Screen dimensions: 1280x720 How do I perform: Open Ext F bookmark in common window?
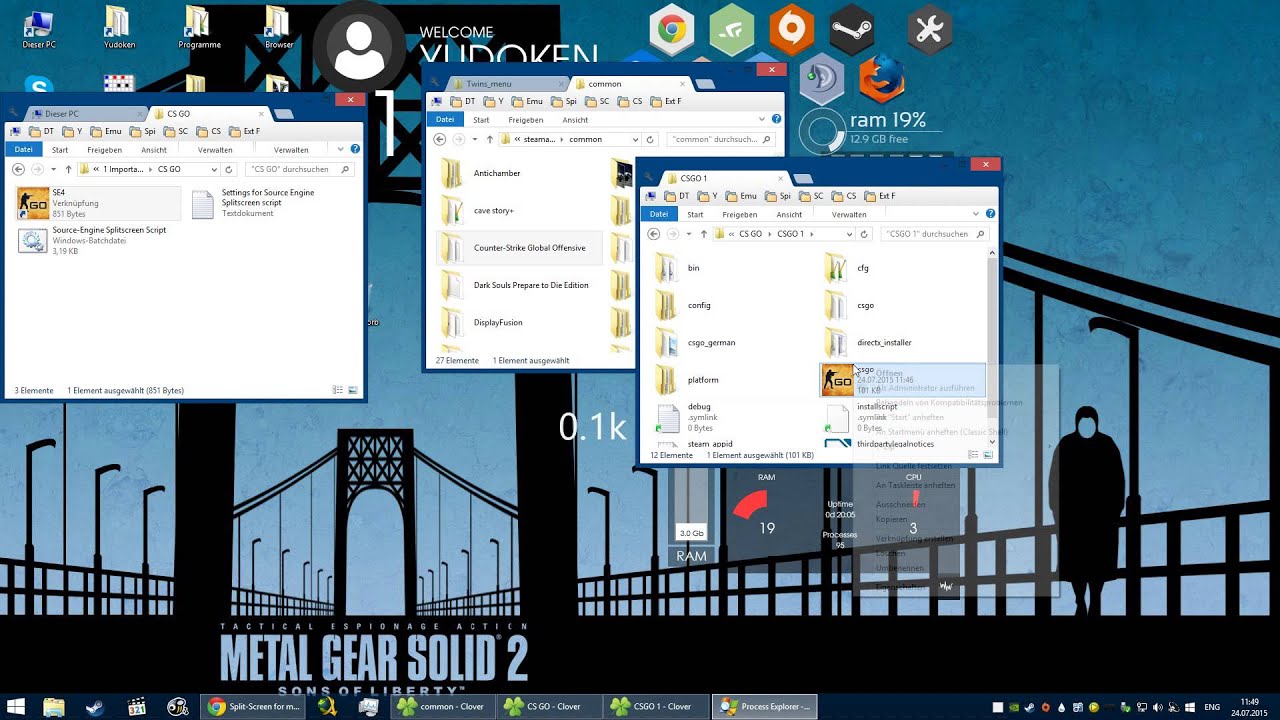(x=665, y=101)
